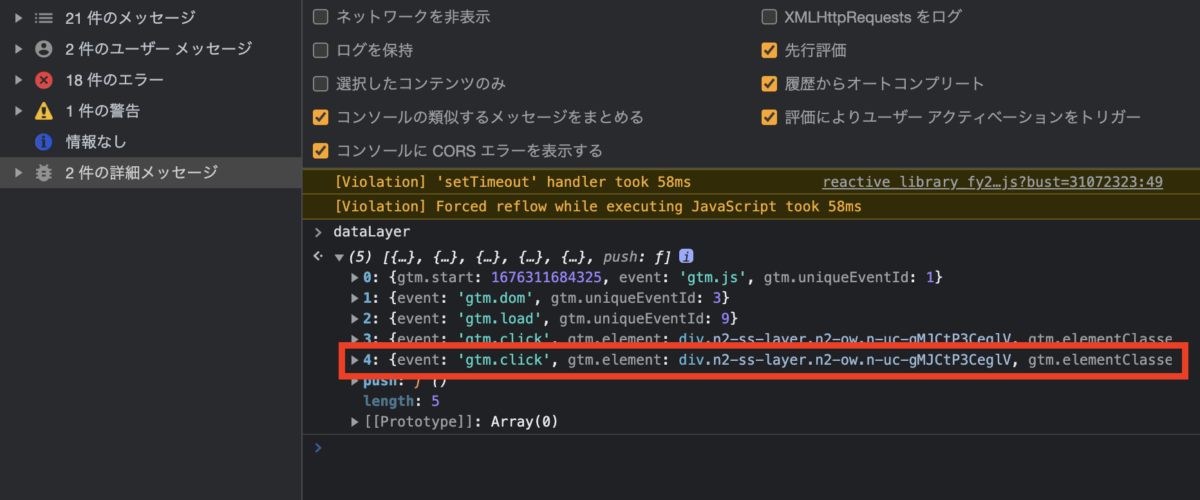Expand the highlighted item 4 gtm.click object

click(355, 359)
